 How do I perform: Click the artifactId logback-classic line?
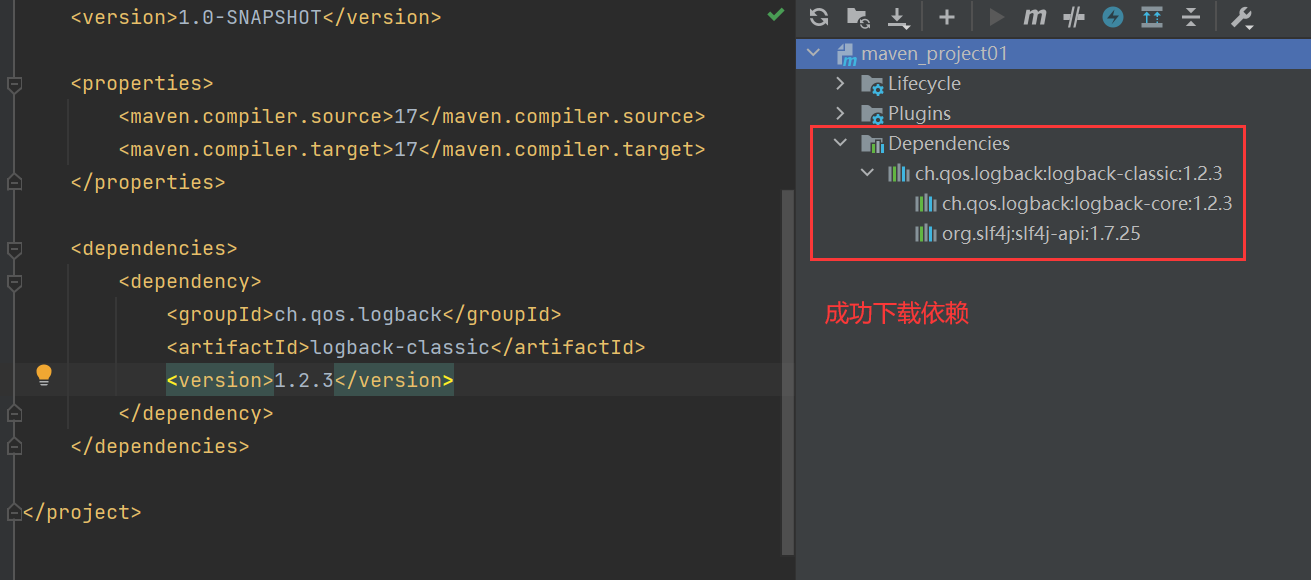point(406,347)
